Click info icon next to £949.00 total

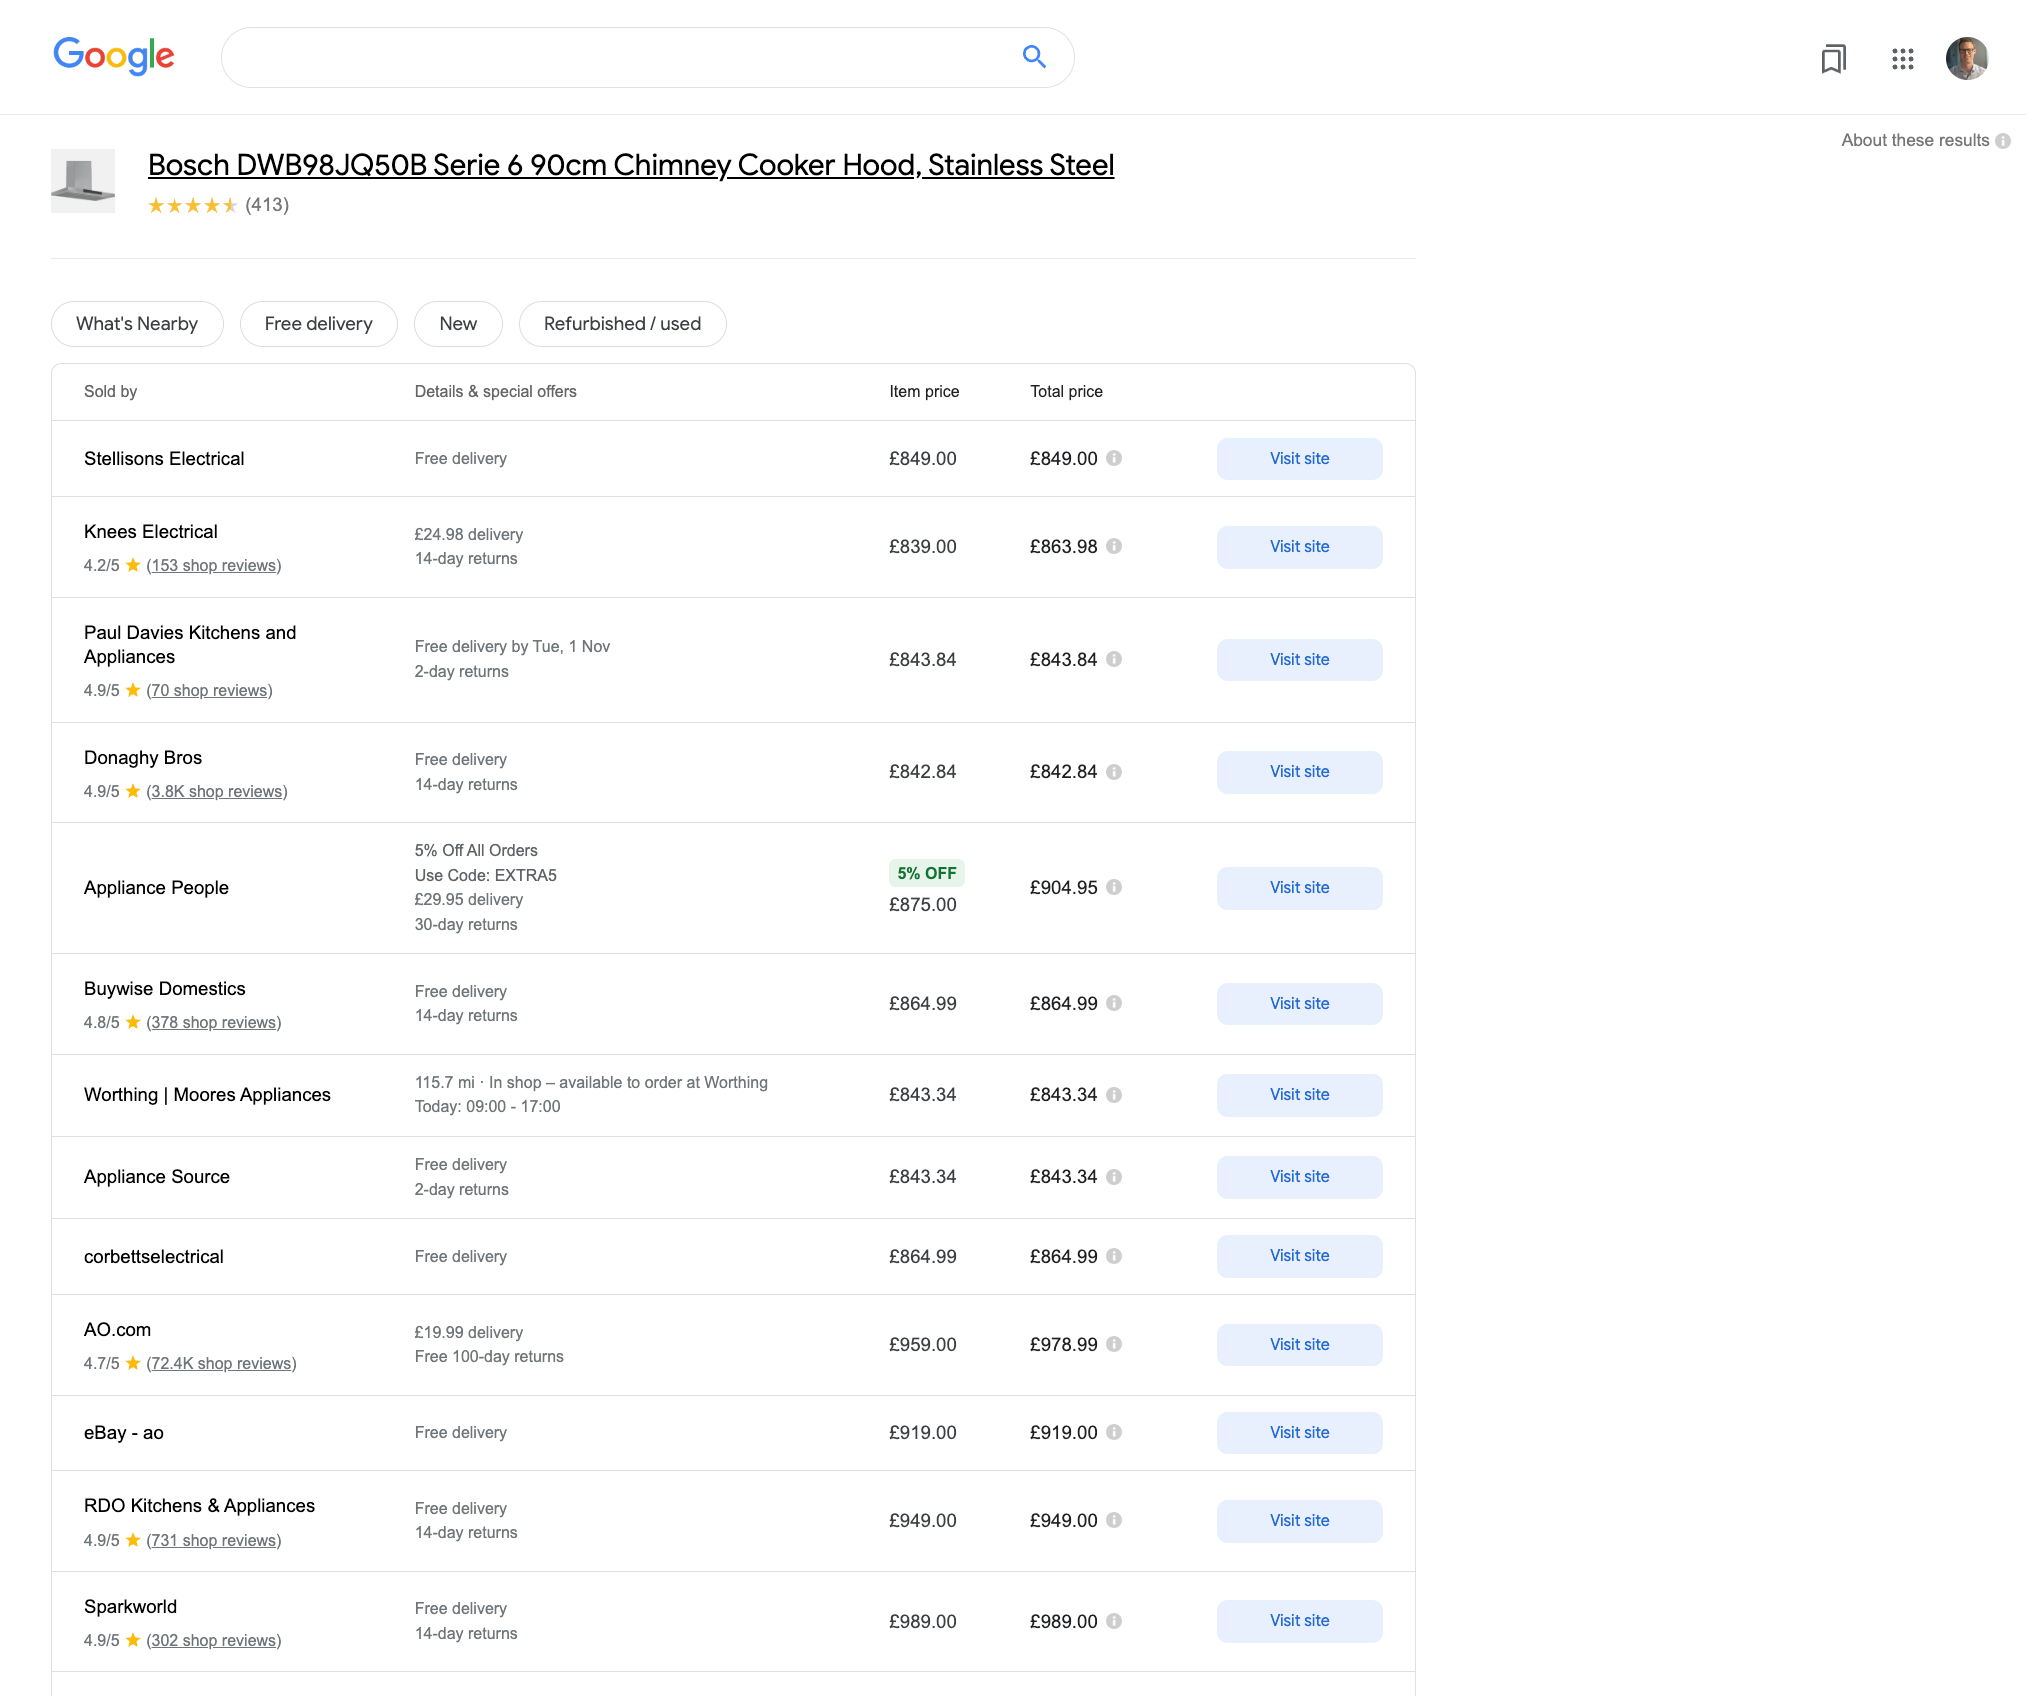click(1114, 1520)
